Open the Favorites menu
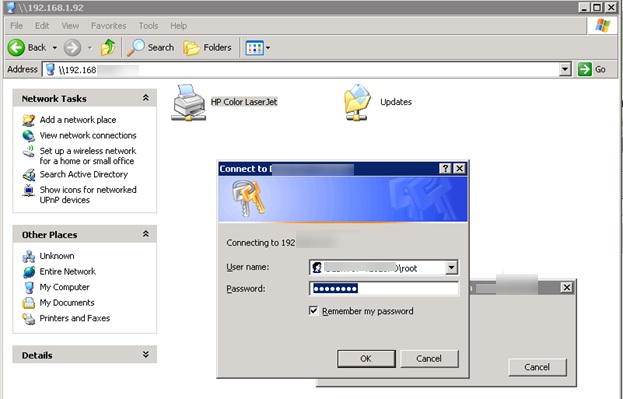Image resolution: width=623 pixels, height=399 pixels. click(108, 26)
